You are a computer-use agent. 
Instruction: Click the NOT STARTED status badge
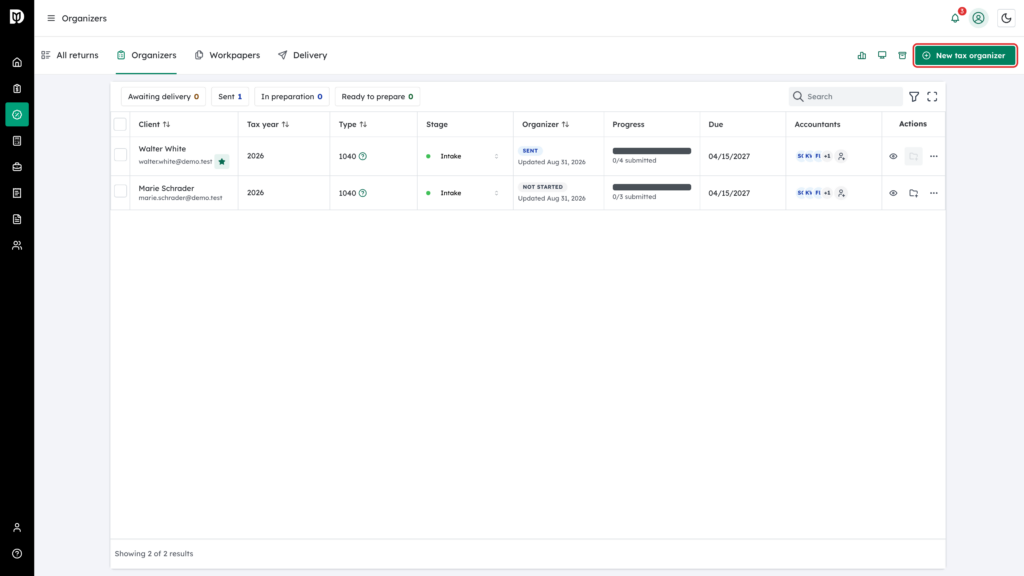click(543, 187)
